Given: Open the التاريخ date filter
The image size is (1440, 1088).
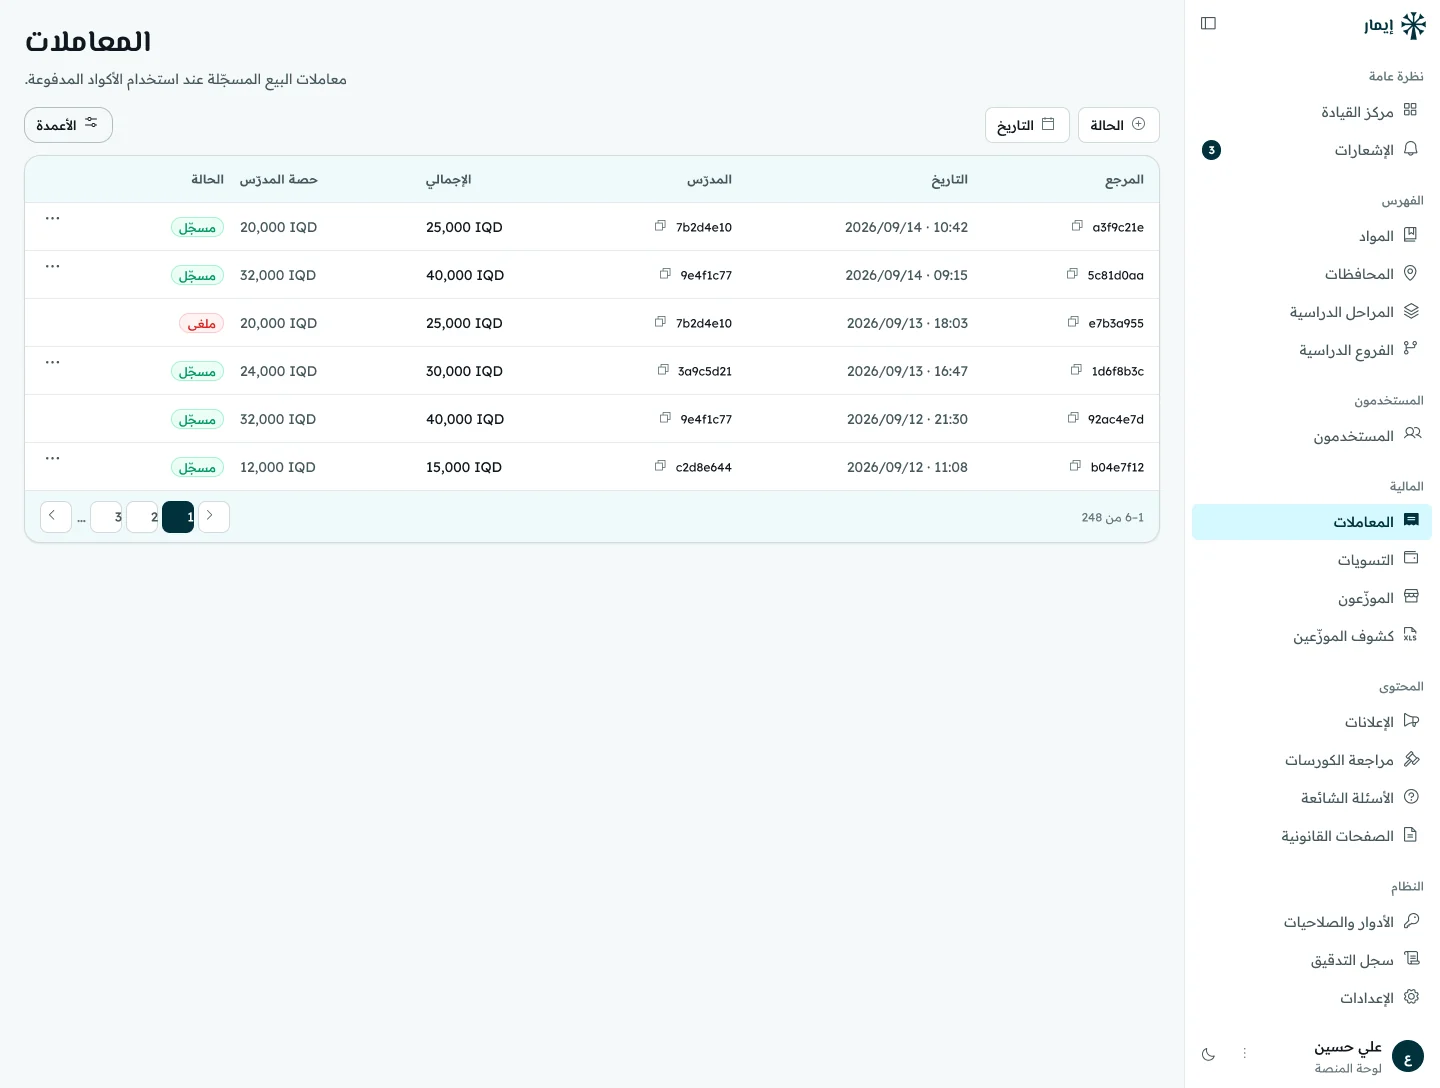Looking at the screenshot, I should pyautogui.click(x=1027, y=125).
